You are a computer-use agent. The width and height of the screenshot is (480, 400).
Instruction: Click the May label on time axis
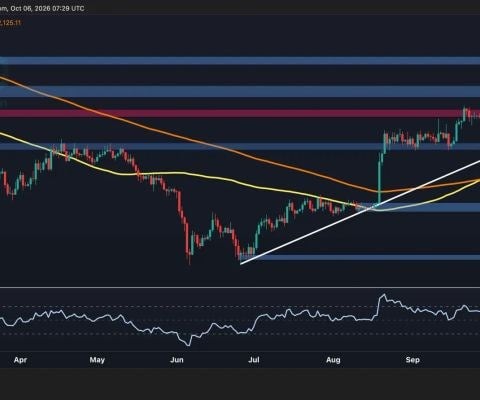pyautogui.click(x=97, y=360)
